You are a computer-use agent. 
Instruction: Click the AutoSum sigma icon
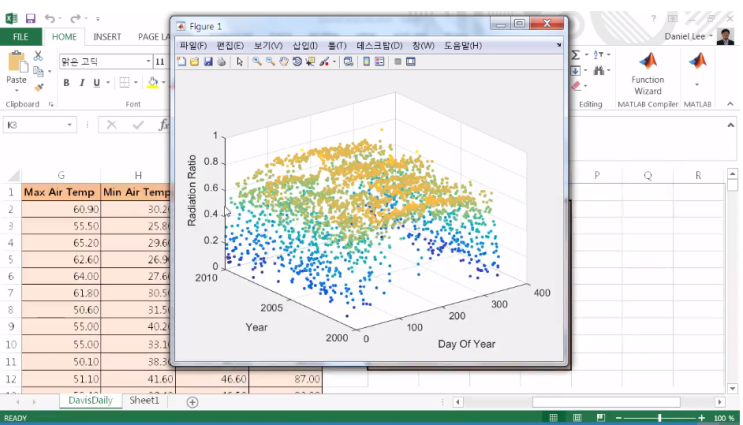point(576,55)
